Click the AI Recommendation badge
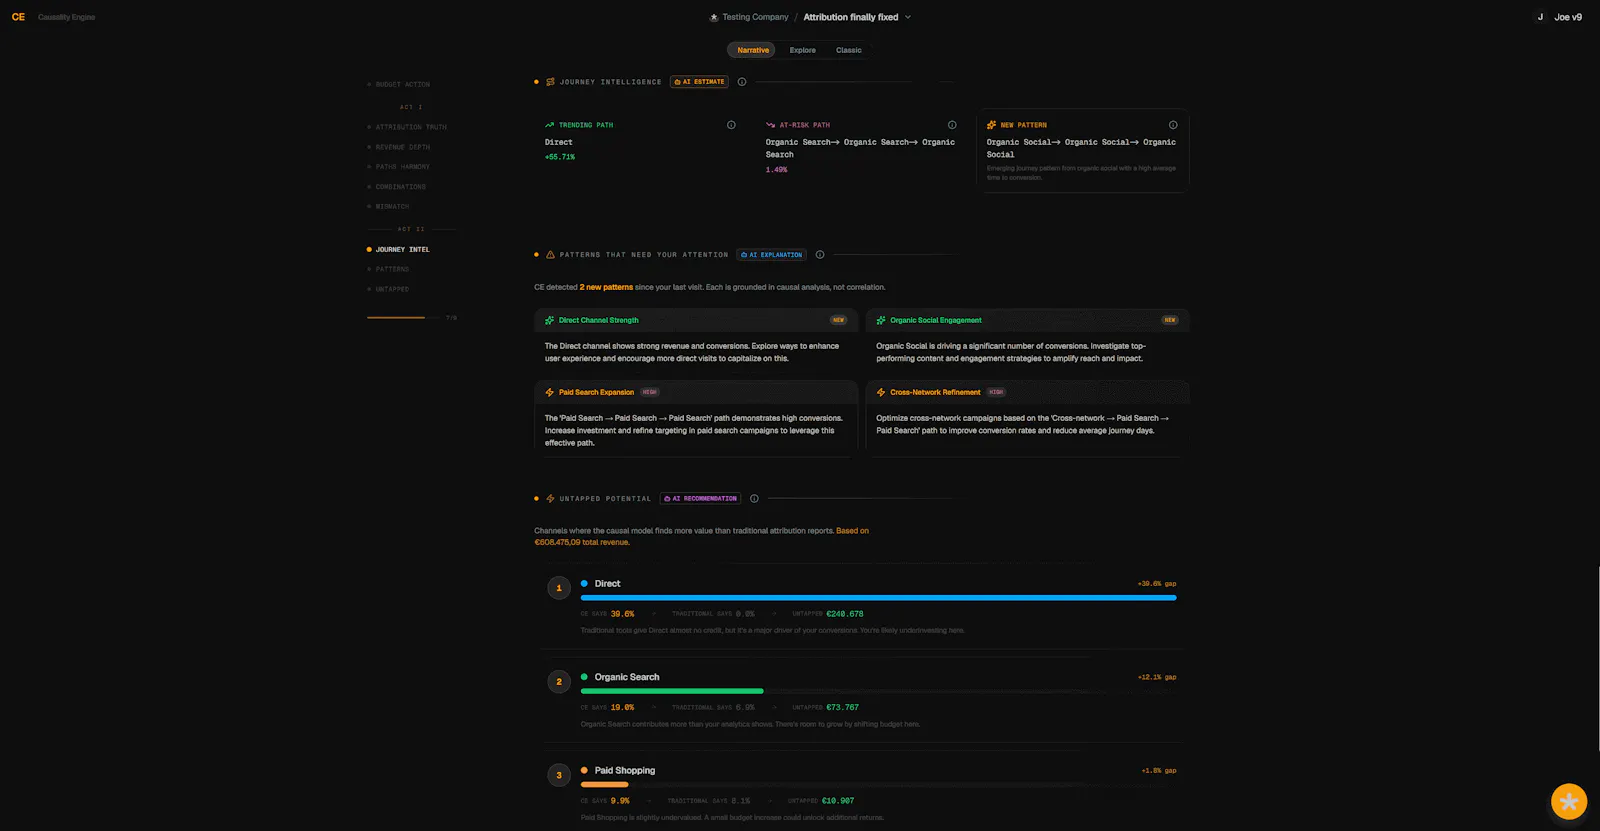The image size is (1600, 831). point(700,498)
